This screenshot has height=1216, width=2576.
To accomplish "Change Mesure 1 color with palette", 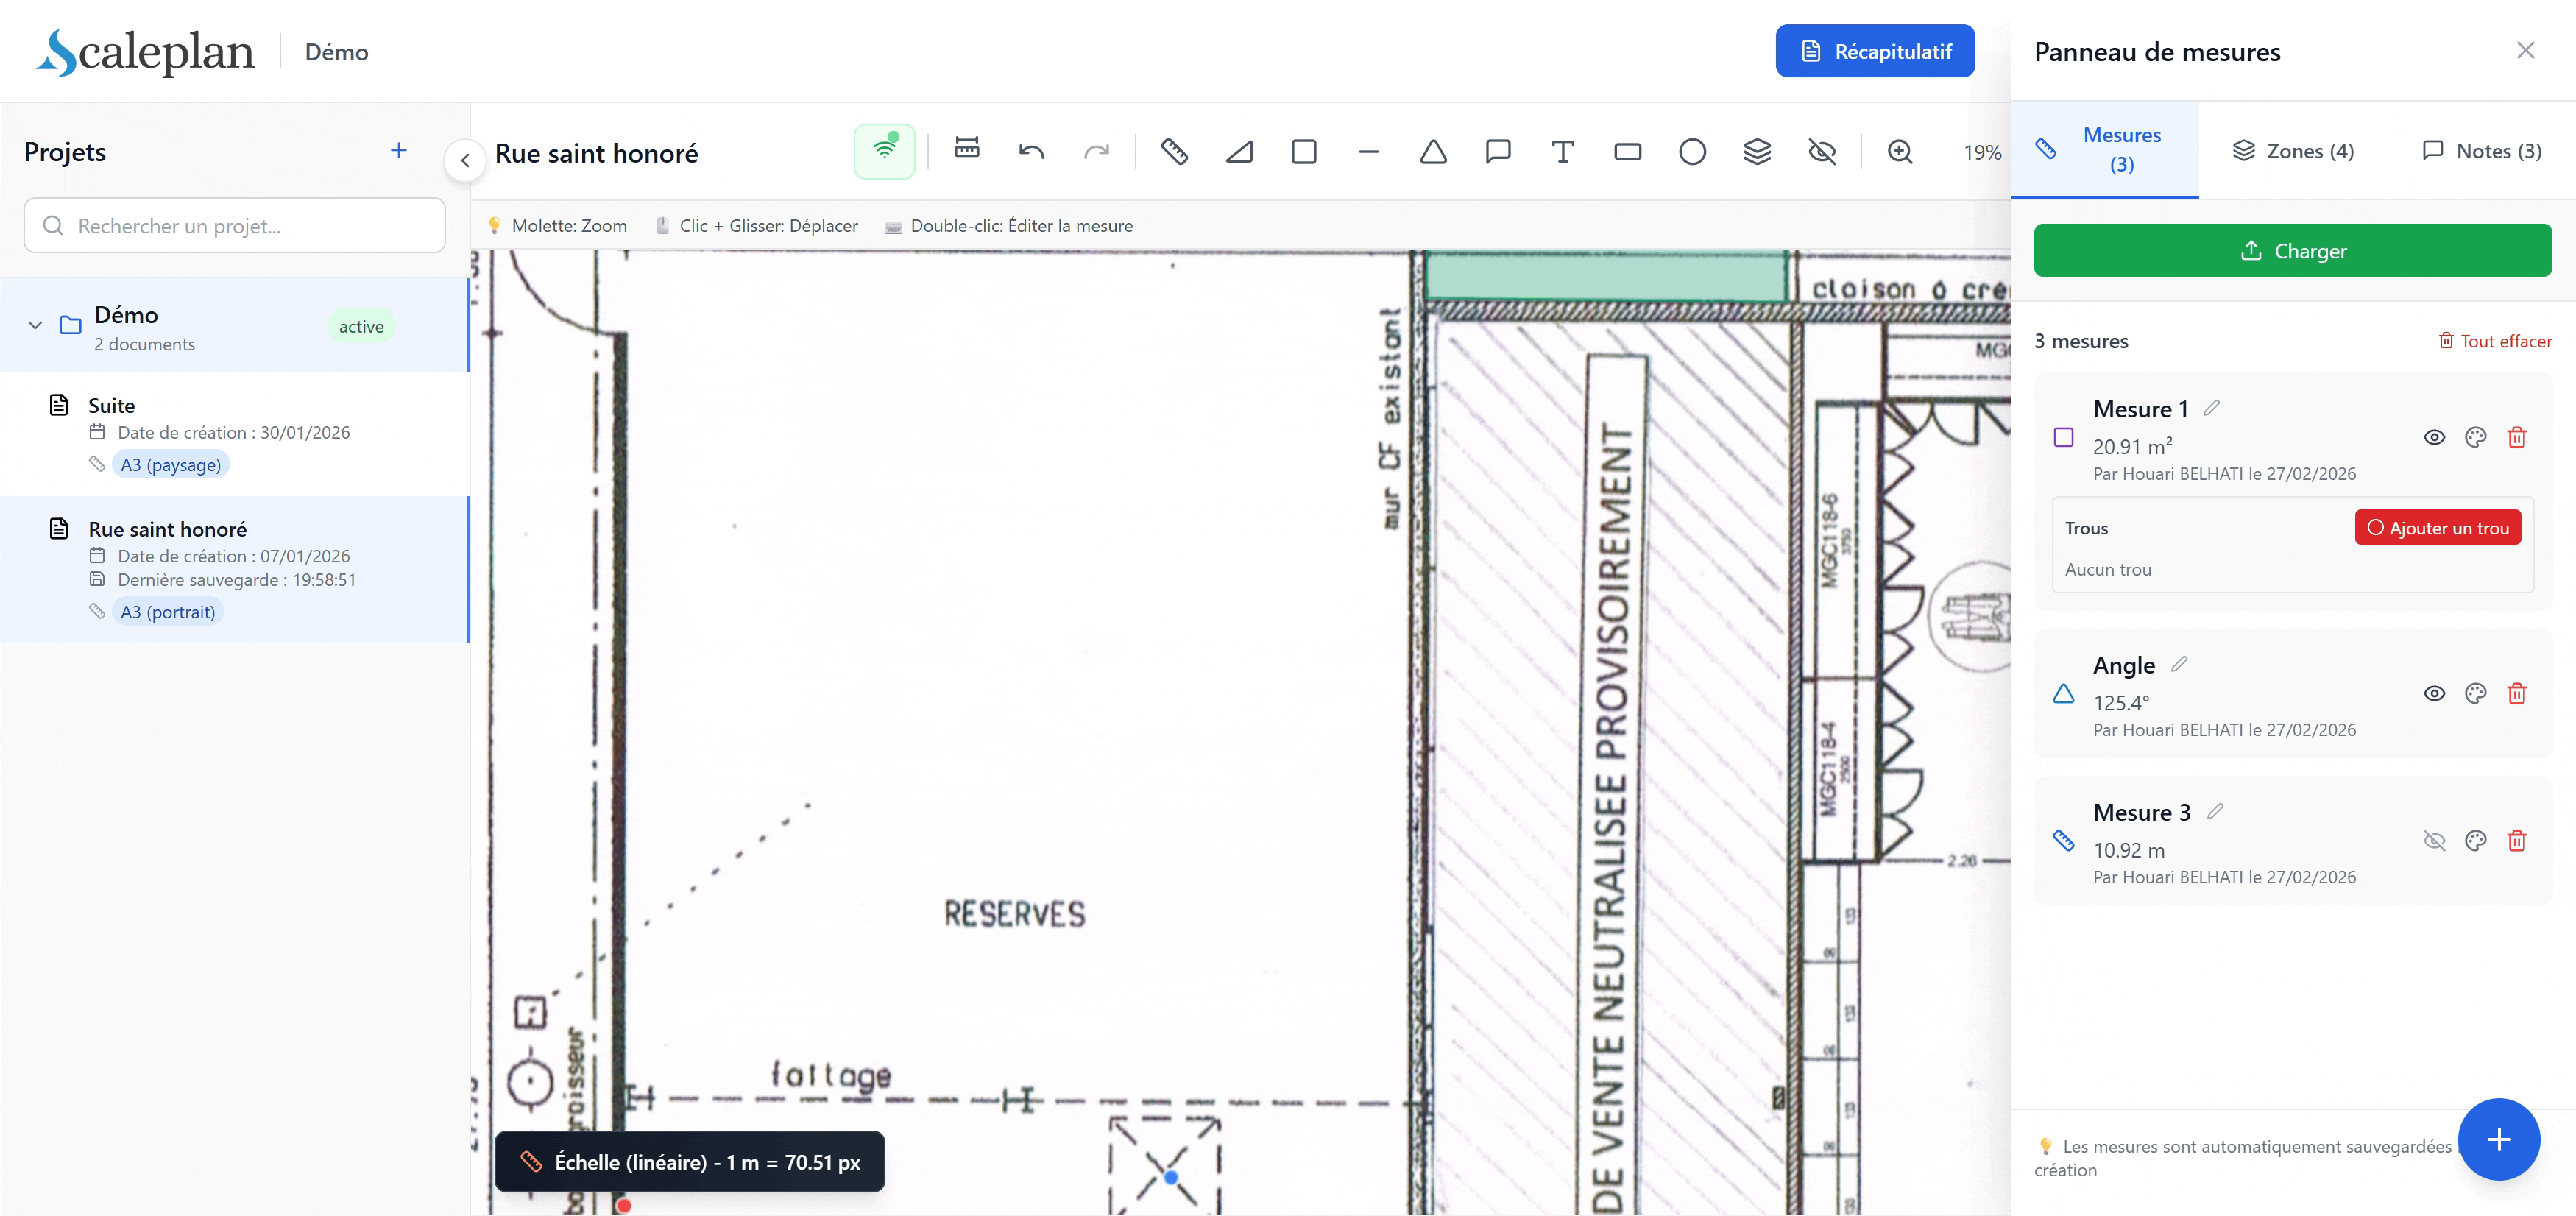I will (x=2475, y=437).
